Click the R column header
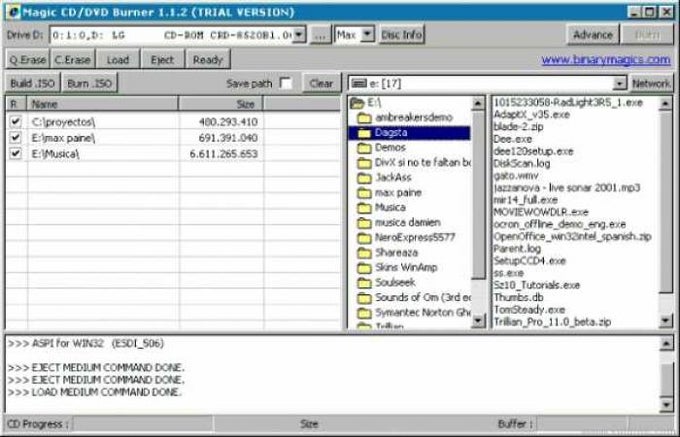 pyautogui.click(x=16, y=104)
